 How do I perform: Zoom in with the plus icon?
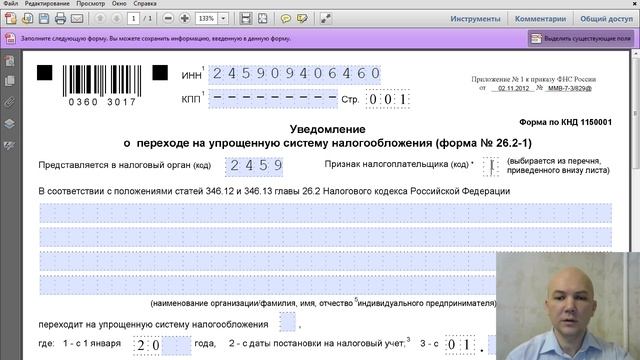[x=184, y=18]
